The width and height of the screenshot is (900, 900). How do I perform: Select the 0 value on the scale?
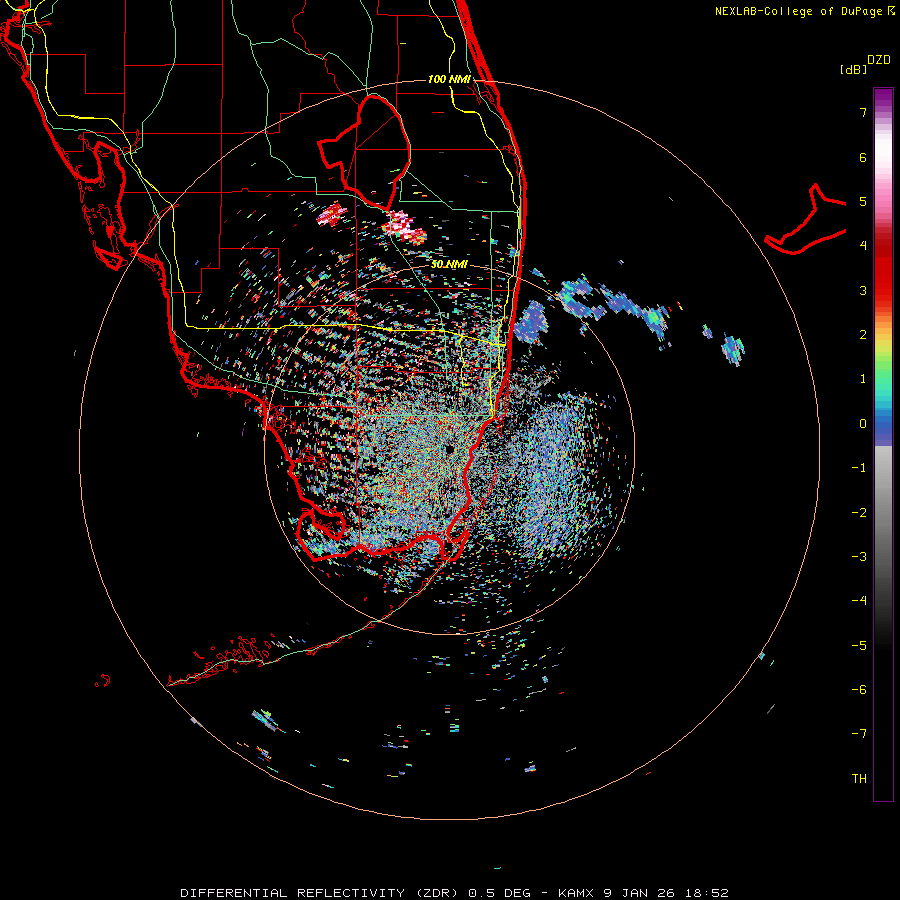pos(863,424)
